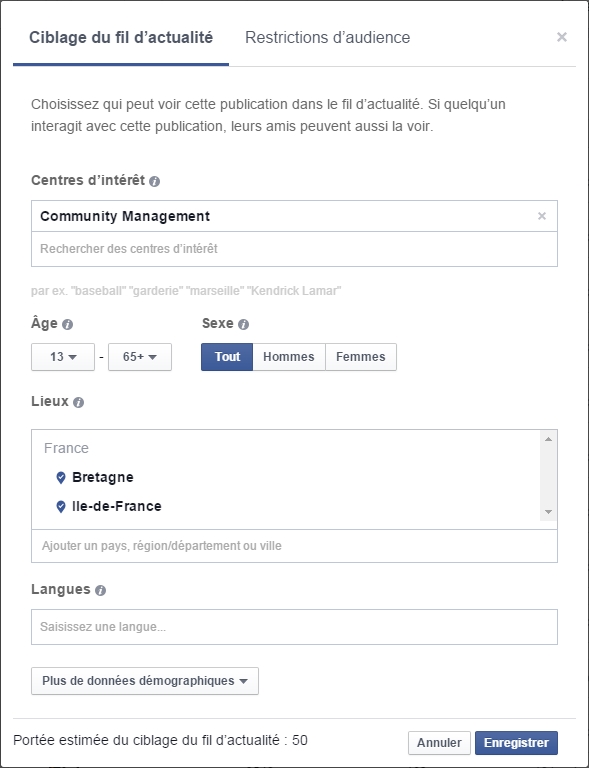
Task: Select Hommes gender option
Action: coord(289,357)
